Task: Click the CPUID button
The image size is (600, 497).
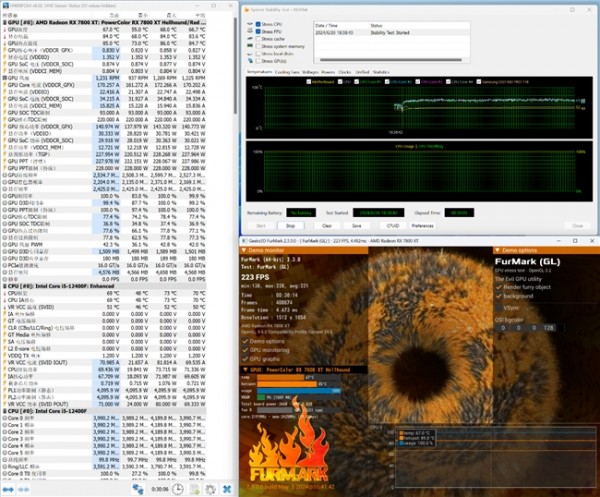Action: (x=393, y=226)
